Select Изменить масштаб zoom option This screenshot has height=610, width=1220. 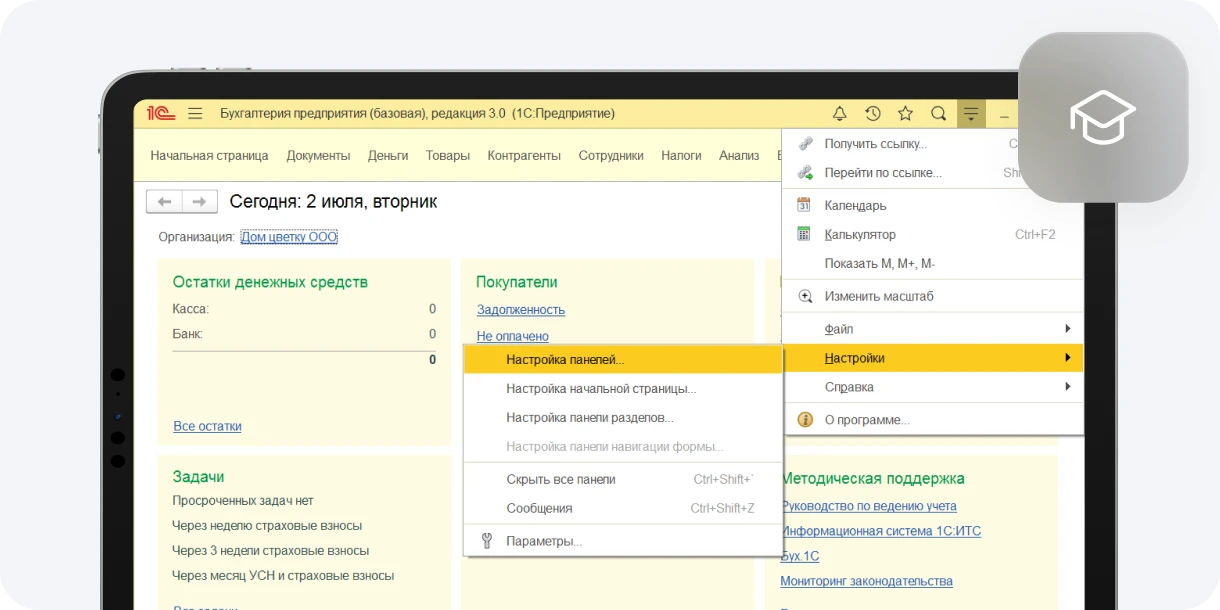click(878, 297)
